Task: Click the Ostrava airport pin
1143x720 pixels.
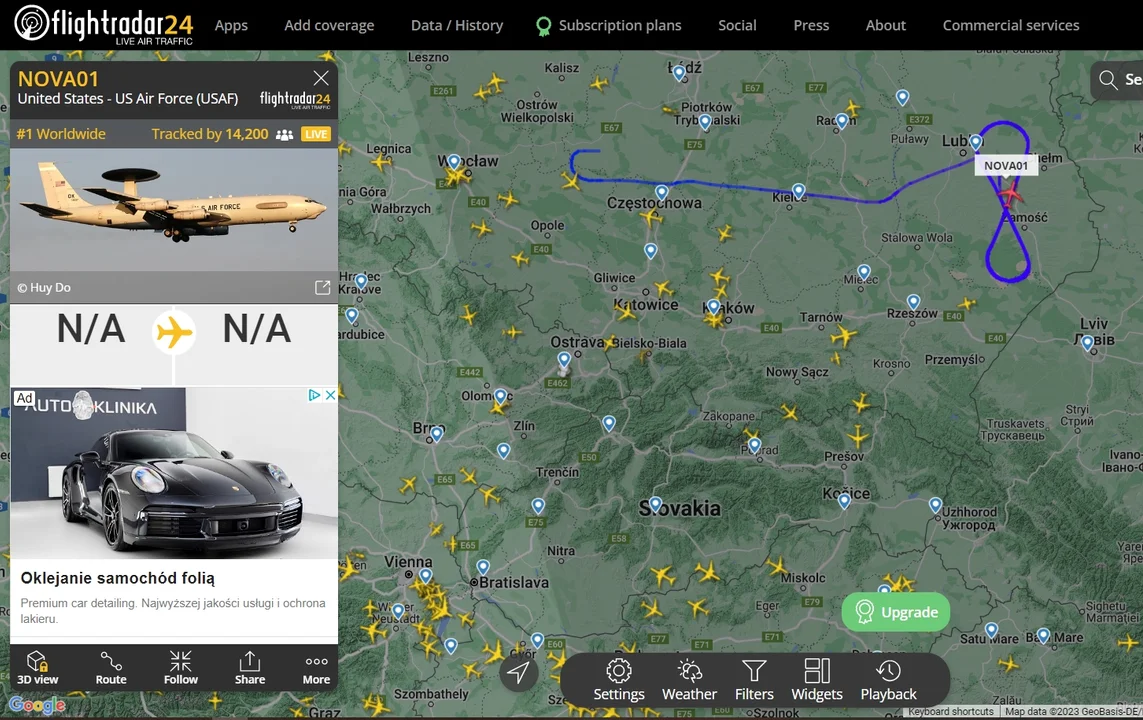Action: click(x=564, y=359)
